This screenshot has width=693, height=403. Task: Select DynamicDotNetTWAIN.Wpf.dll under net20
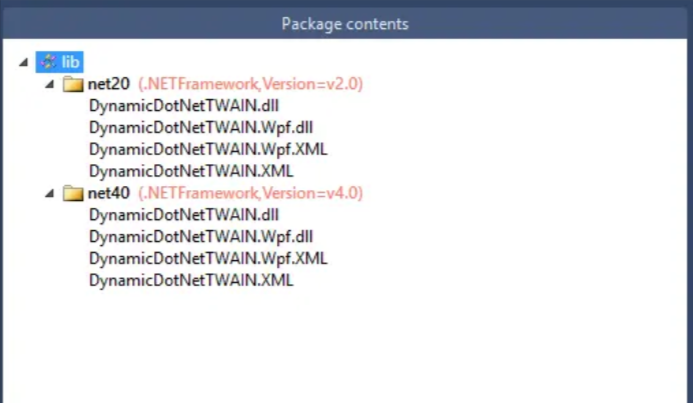click(x=201, y=127)
